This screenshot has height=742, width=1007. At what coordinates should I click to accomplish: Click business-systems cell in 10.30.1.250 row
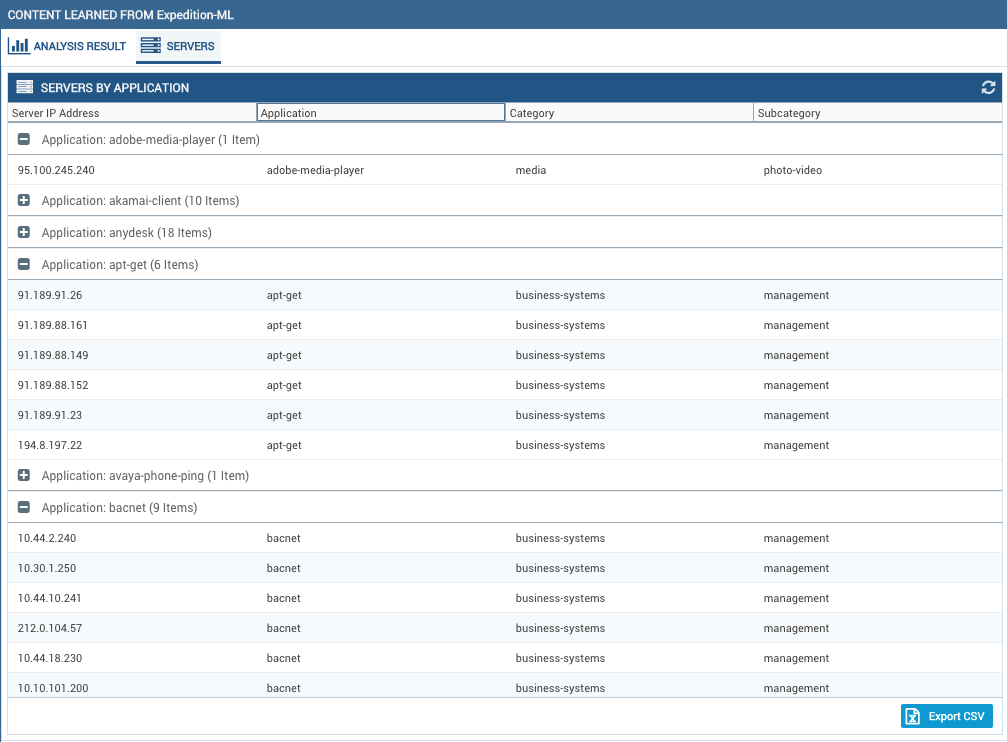pyautogui.click(x=560, y=569)
